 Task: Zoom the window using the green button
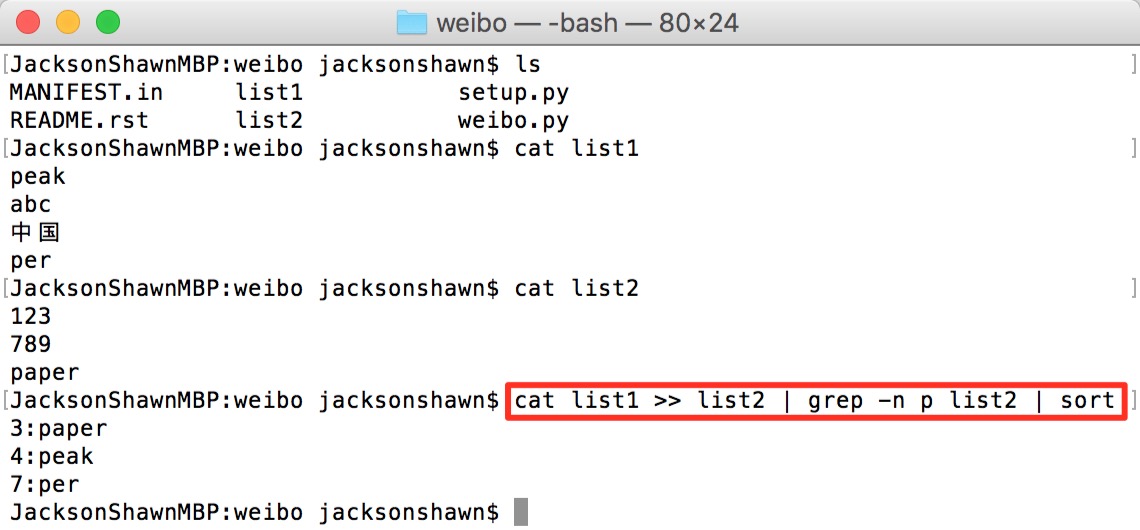click(107, 21)
